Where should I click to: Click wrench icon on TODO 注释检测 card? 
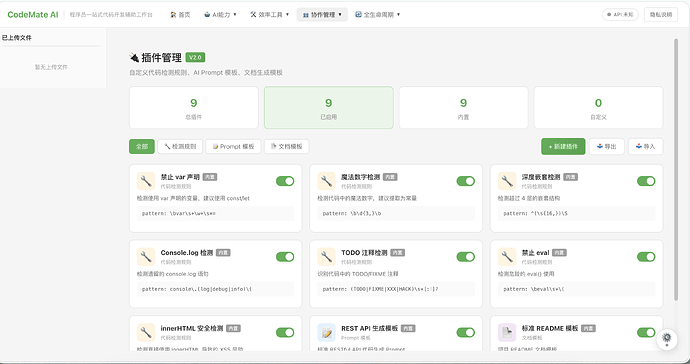(x=326, y=257)
